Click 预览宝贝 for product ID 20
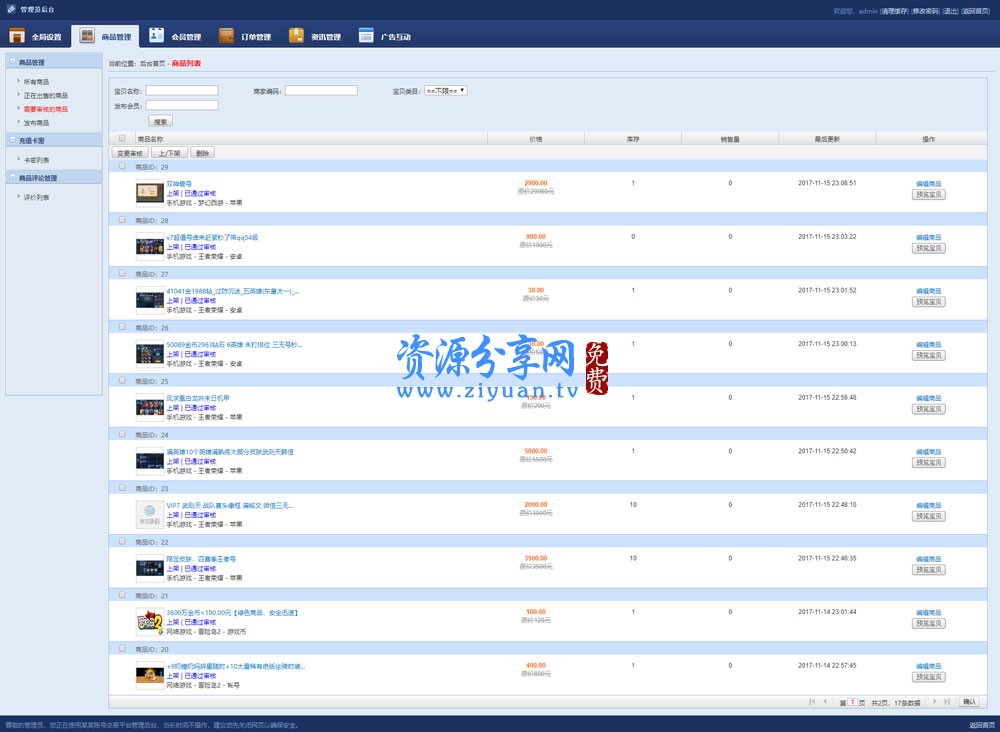Image resolution: width=1000 pixels, height=732 pixels. 929,677
